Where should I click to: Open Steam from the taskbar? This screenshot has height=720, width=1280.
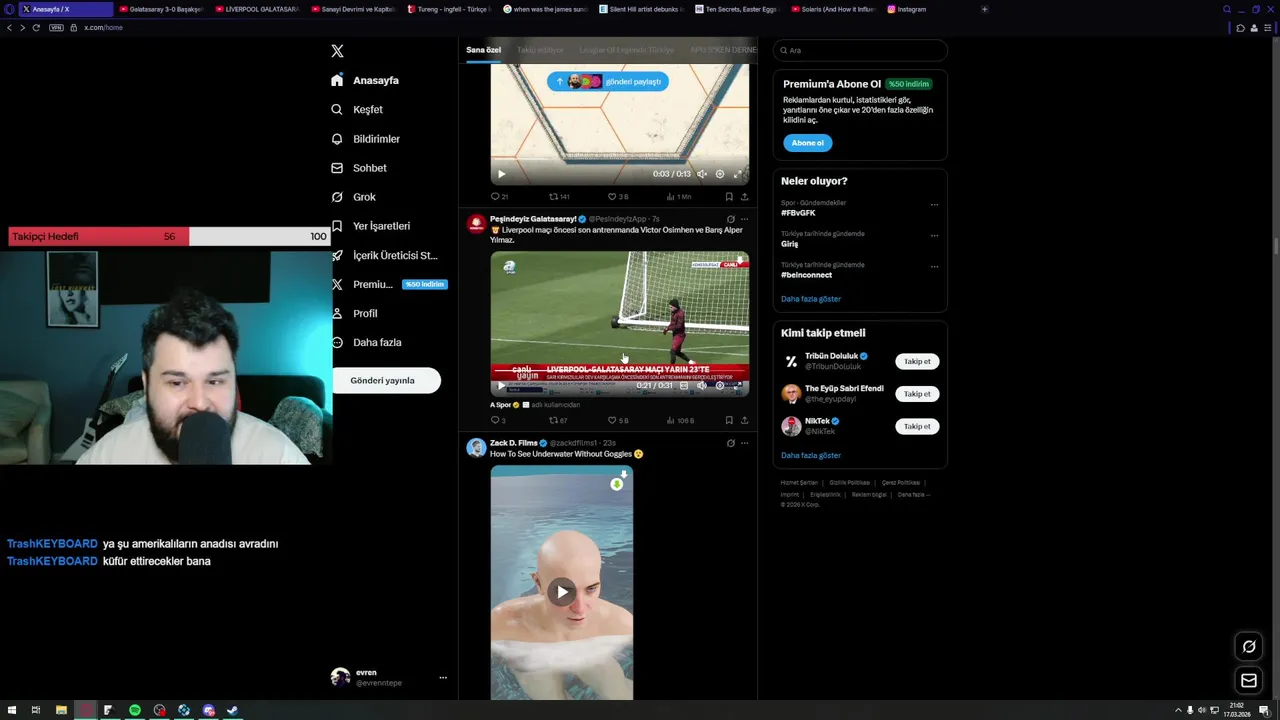pyautogui.click(x=233, y=710)
